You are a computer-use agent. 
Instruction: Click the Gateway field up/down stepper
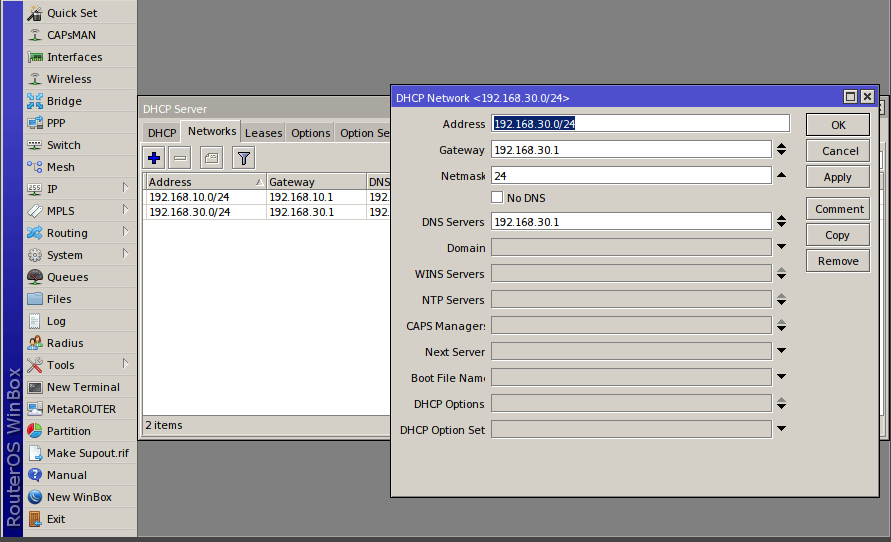[781, 149]
